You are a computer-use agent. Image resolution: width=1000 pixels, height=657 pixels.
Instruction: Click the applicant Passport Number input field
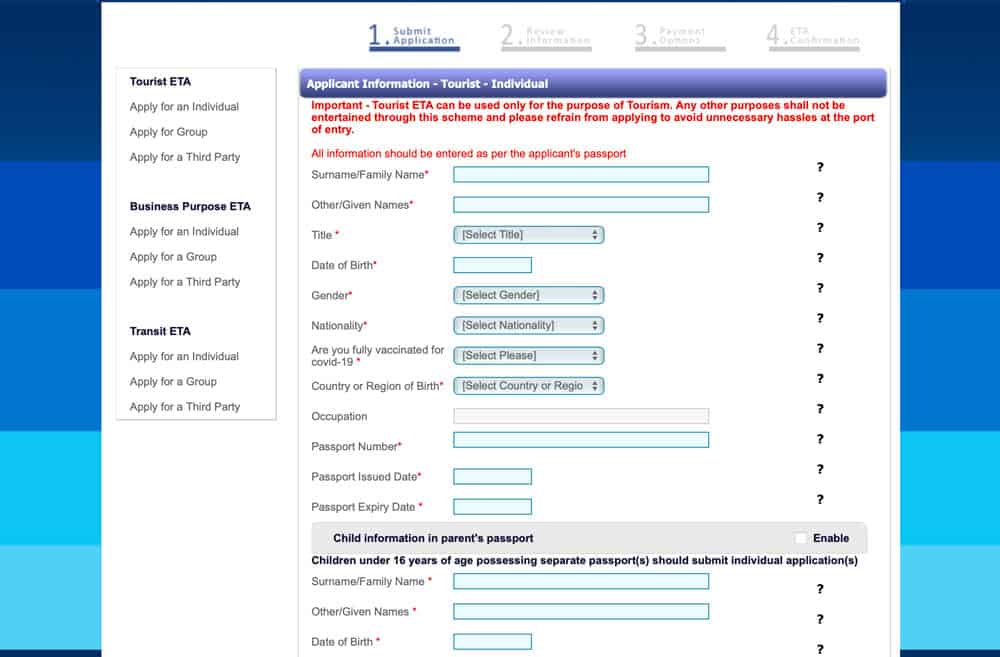[581, 440]
